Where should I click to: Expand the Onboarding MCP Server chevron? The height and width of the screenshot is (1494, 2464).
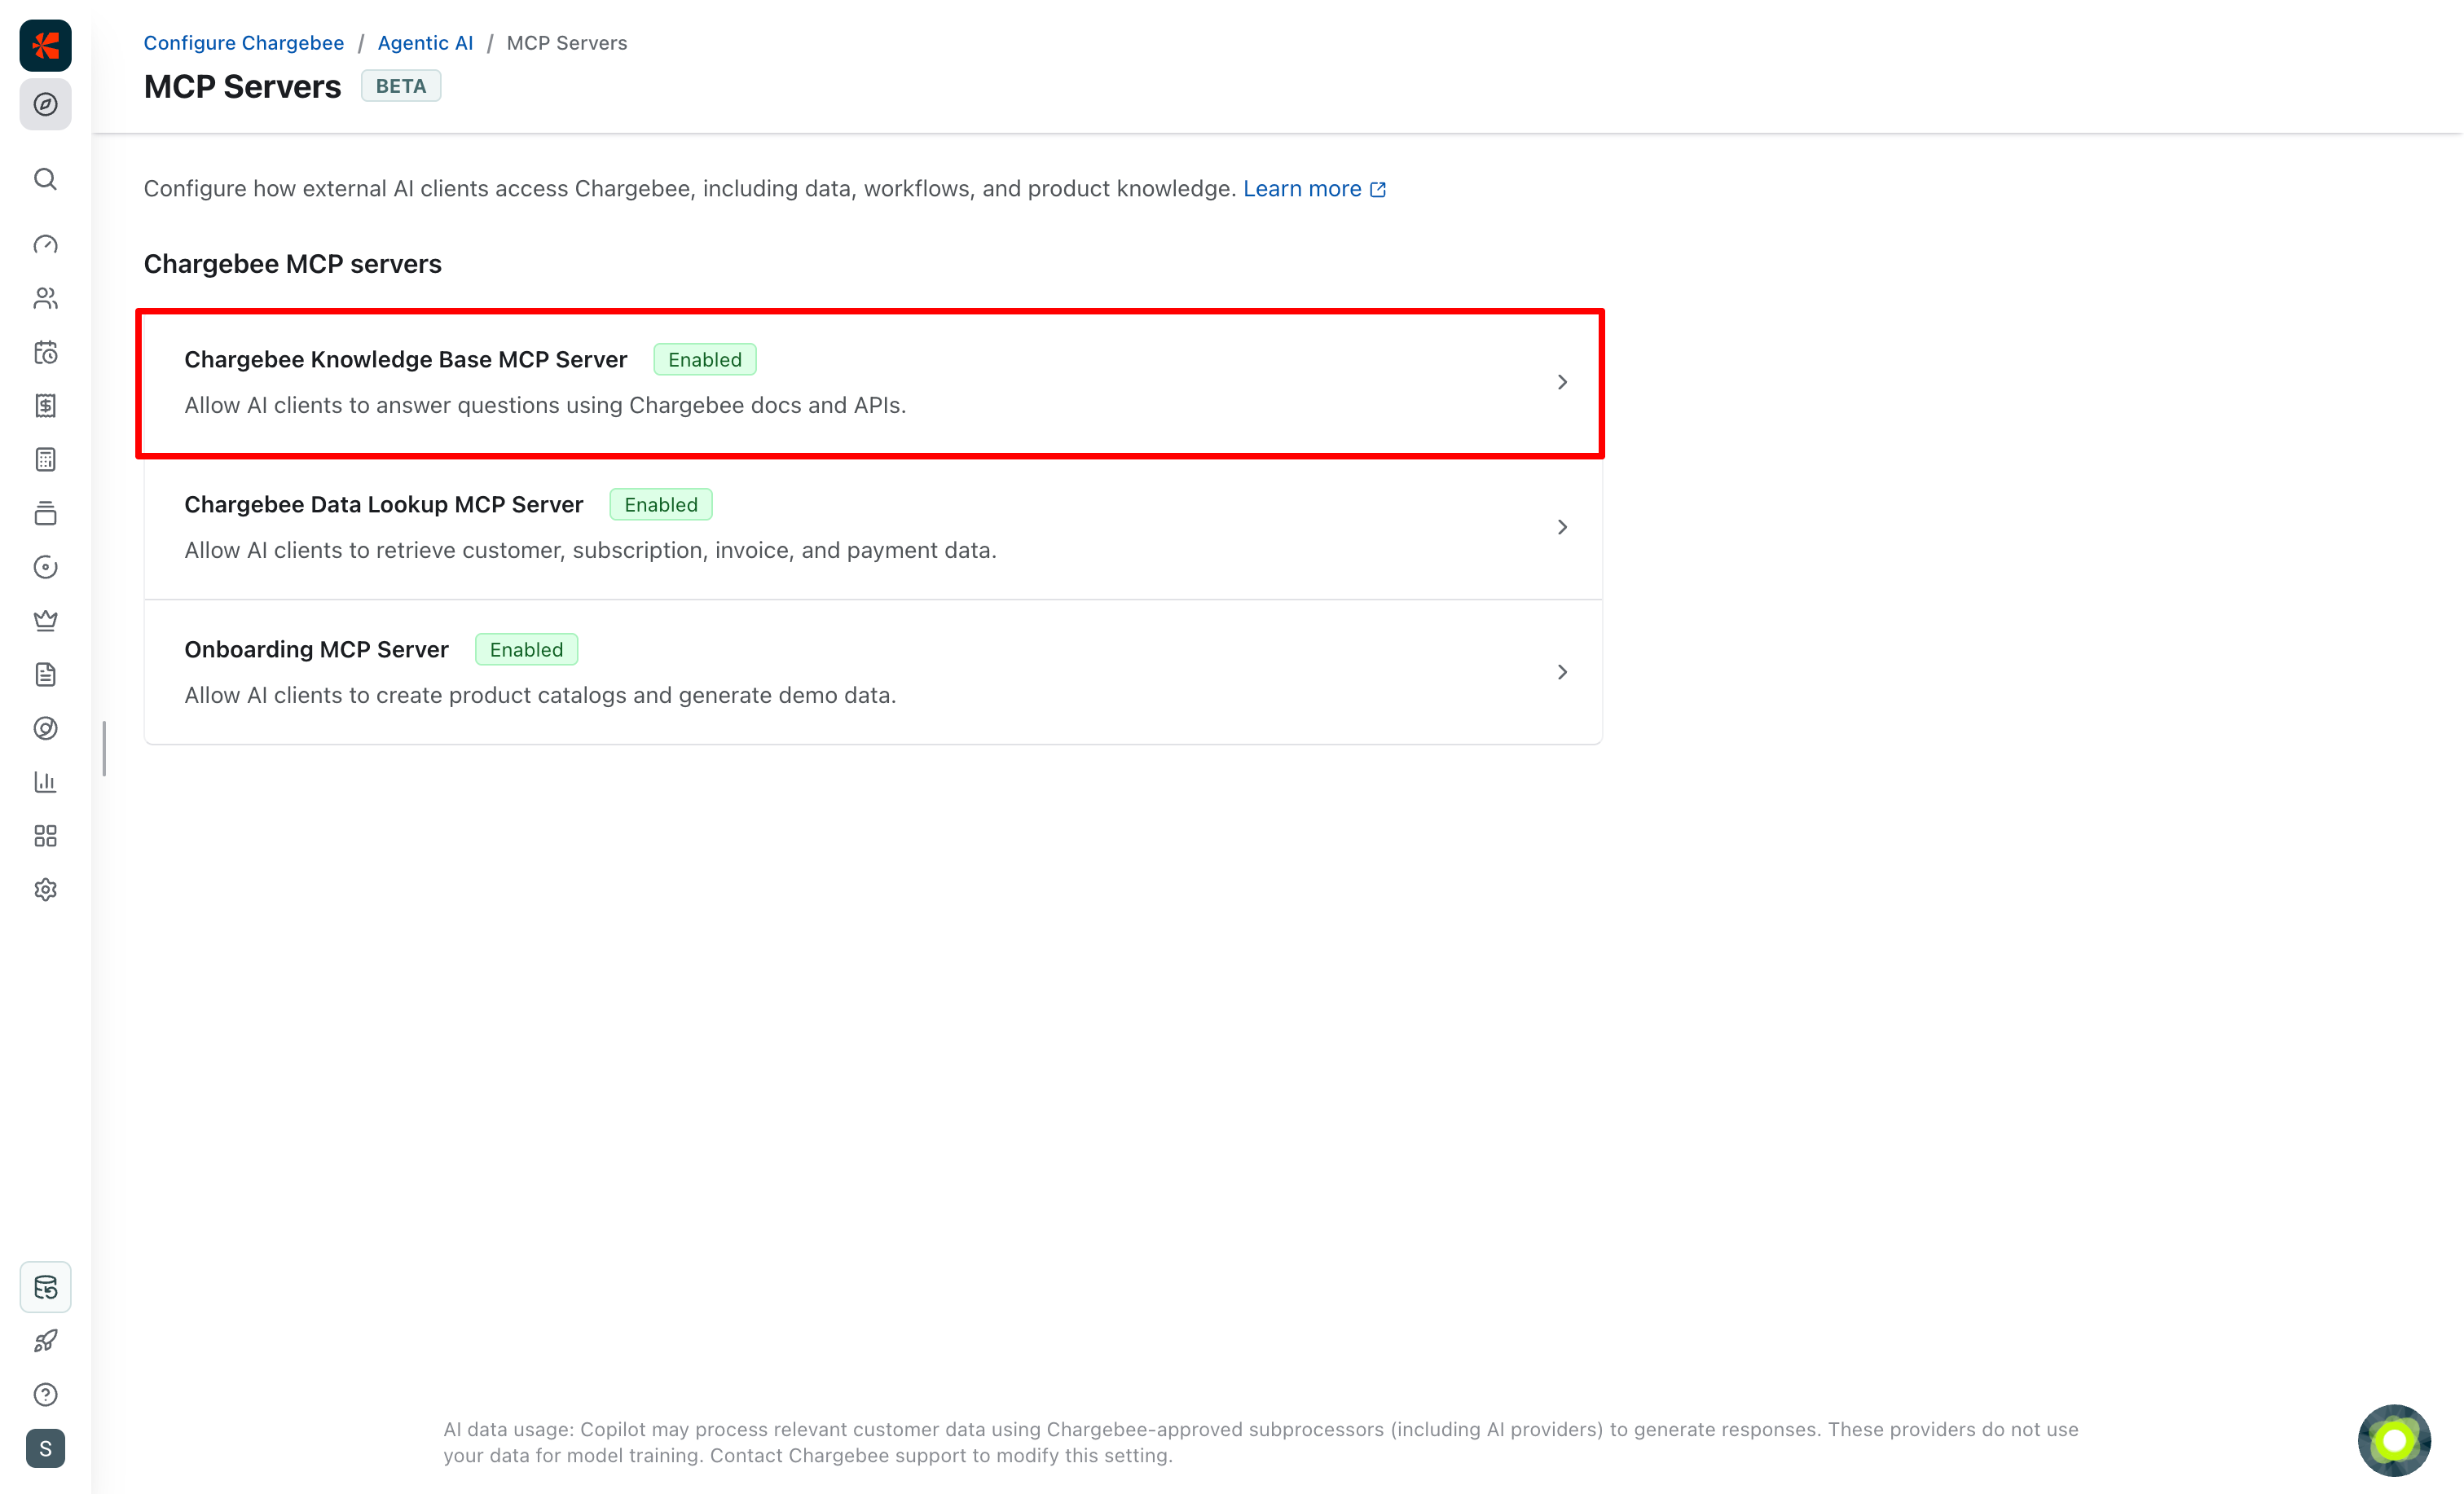click(1562, 672)
